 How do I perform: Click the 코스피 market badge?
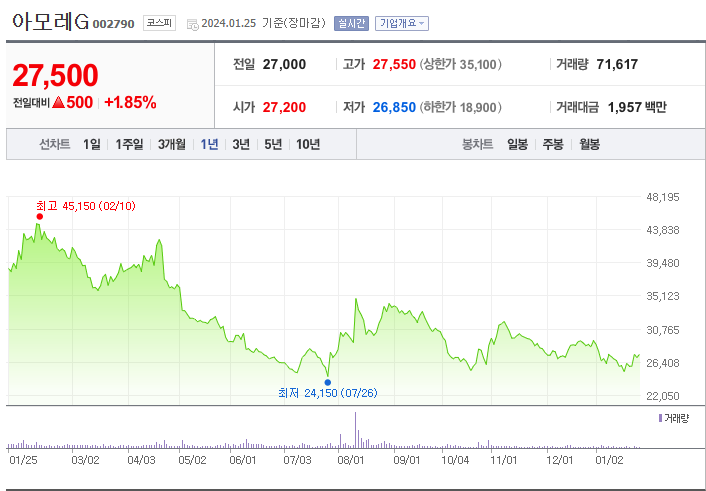(x=159, y=23)
